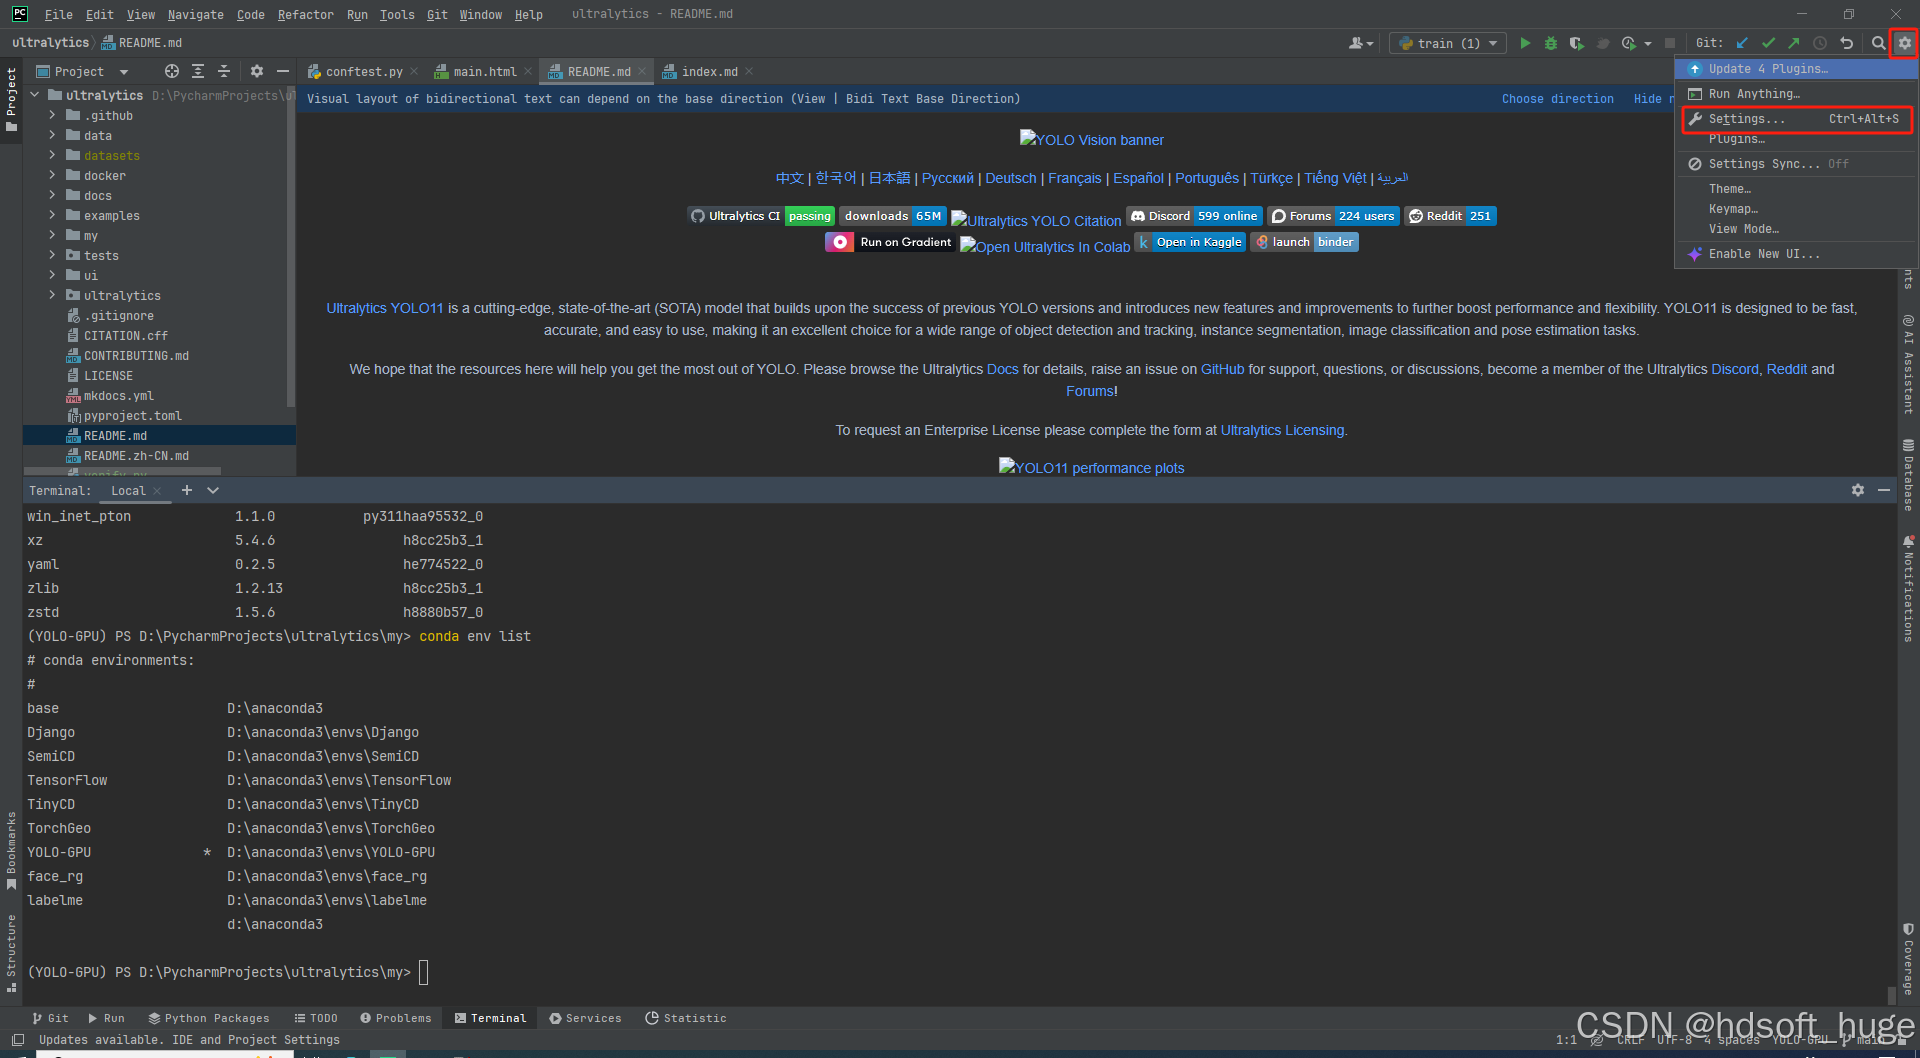Add a new terminal session with plus
Image resolution: width=1920 pixels, height=1058 pixels.
pyautogui.click(x=187, y=490)
